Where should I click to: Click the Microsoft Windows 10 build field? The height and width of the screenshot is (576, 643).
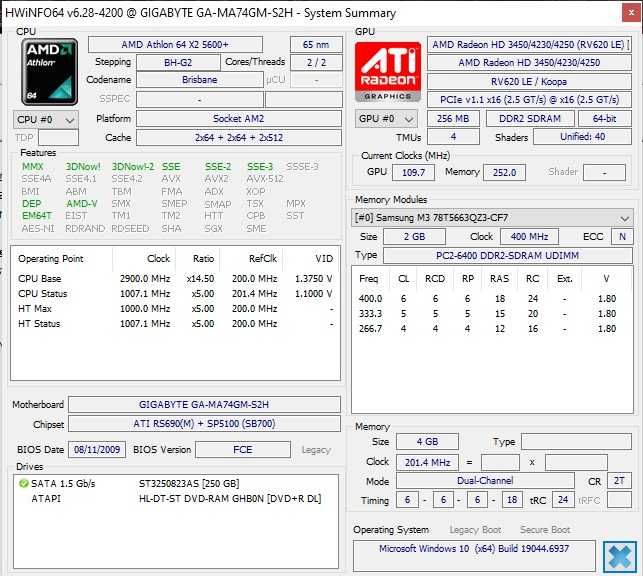tap(474, 555)
